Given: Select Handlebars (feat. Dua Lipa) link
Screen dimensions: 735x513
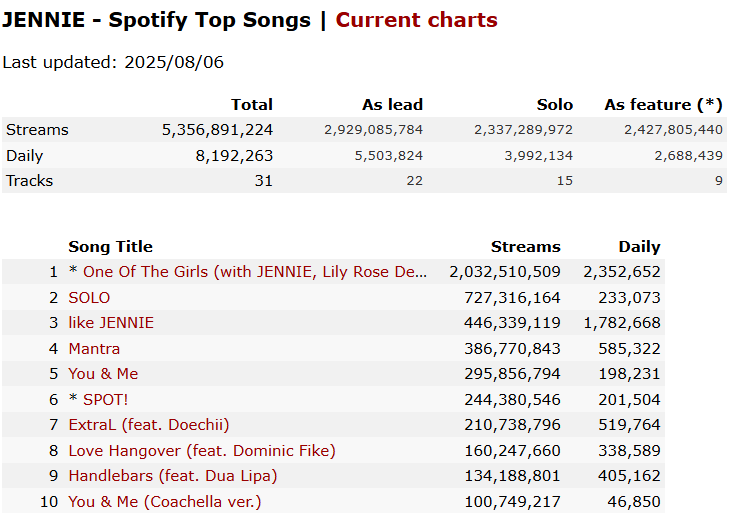Looking at the screenshot, I should pyautogui.click(x=172, y=476).
